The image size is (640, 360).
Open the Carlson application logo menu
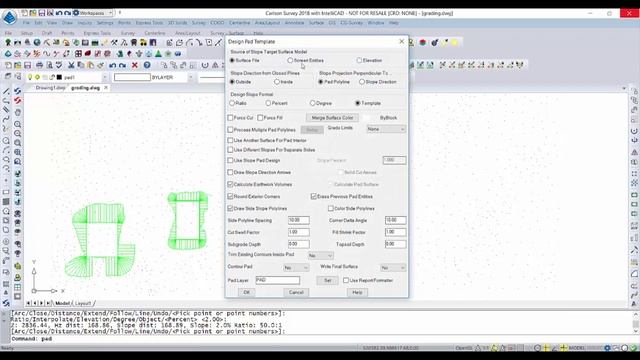coord(9,17)
